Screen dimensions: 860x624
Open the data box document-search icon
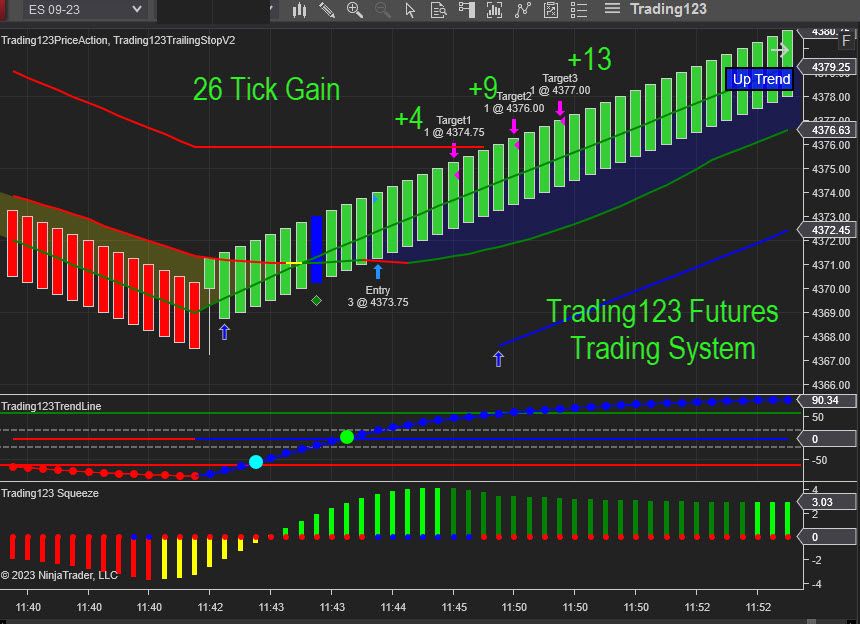[x=438, y=10]
